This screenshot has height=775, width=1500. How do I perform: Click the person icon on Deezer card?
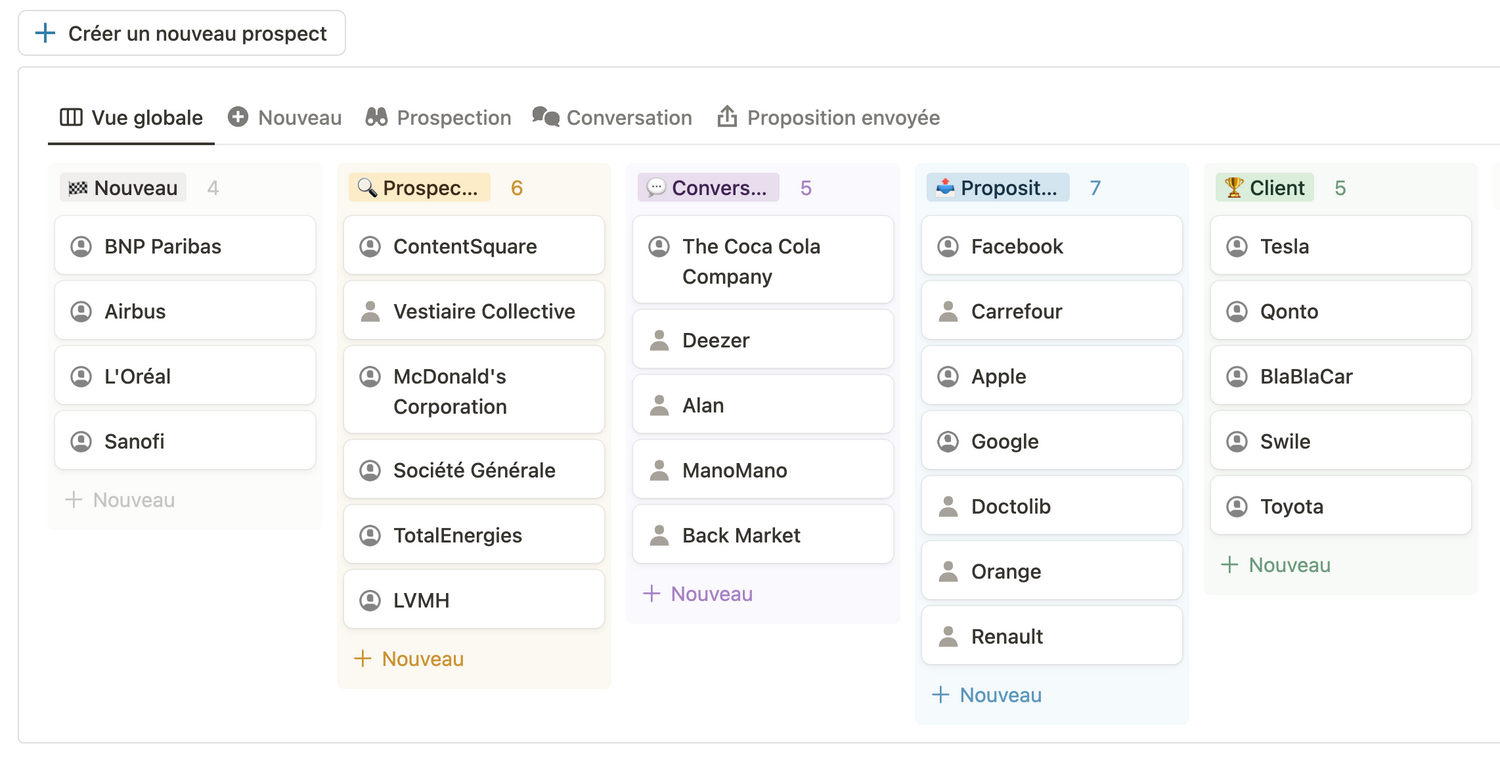click(x=659, y=340)
